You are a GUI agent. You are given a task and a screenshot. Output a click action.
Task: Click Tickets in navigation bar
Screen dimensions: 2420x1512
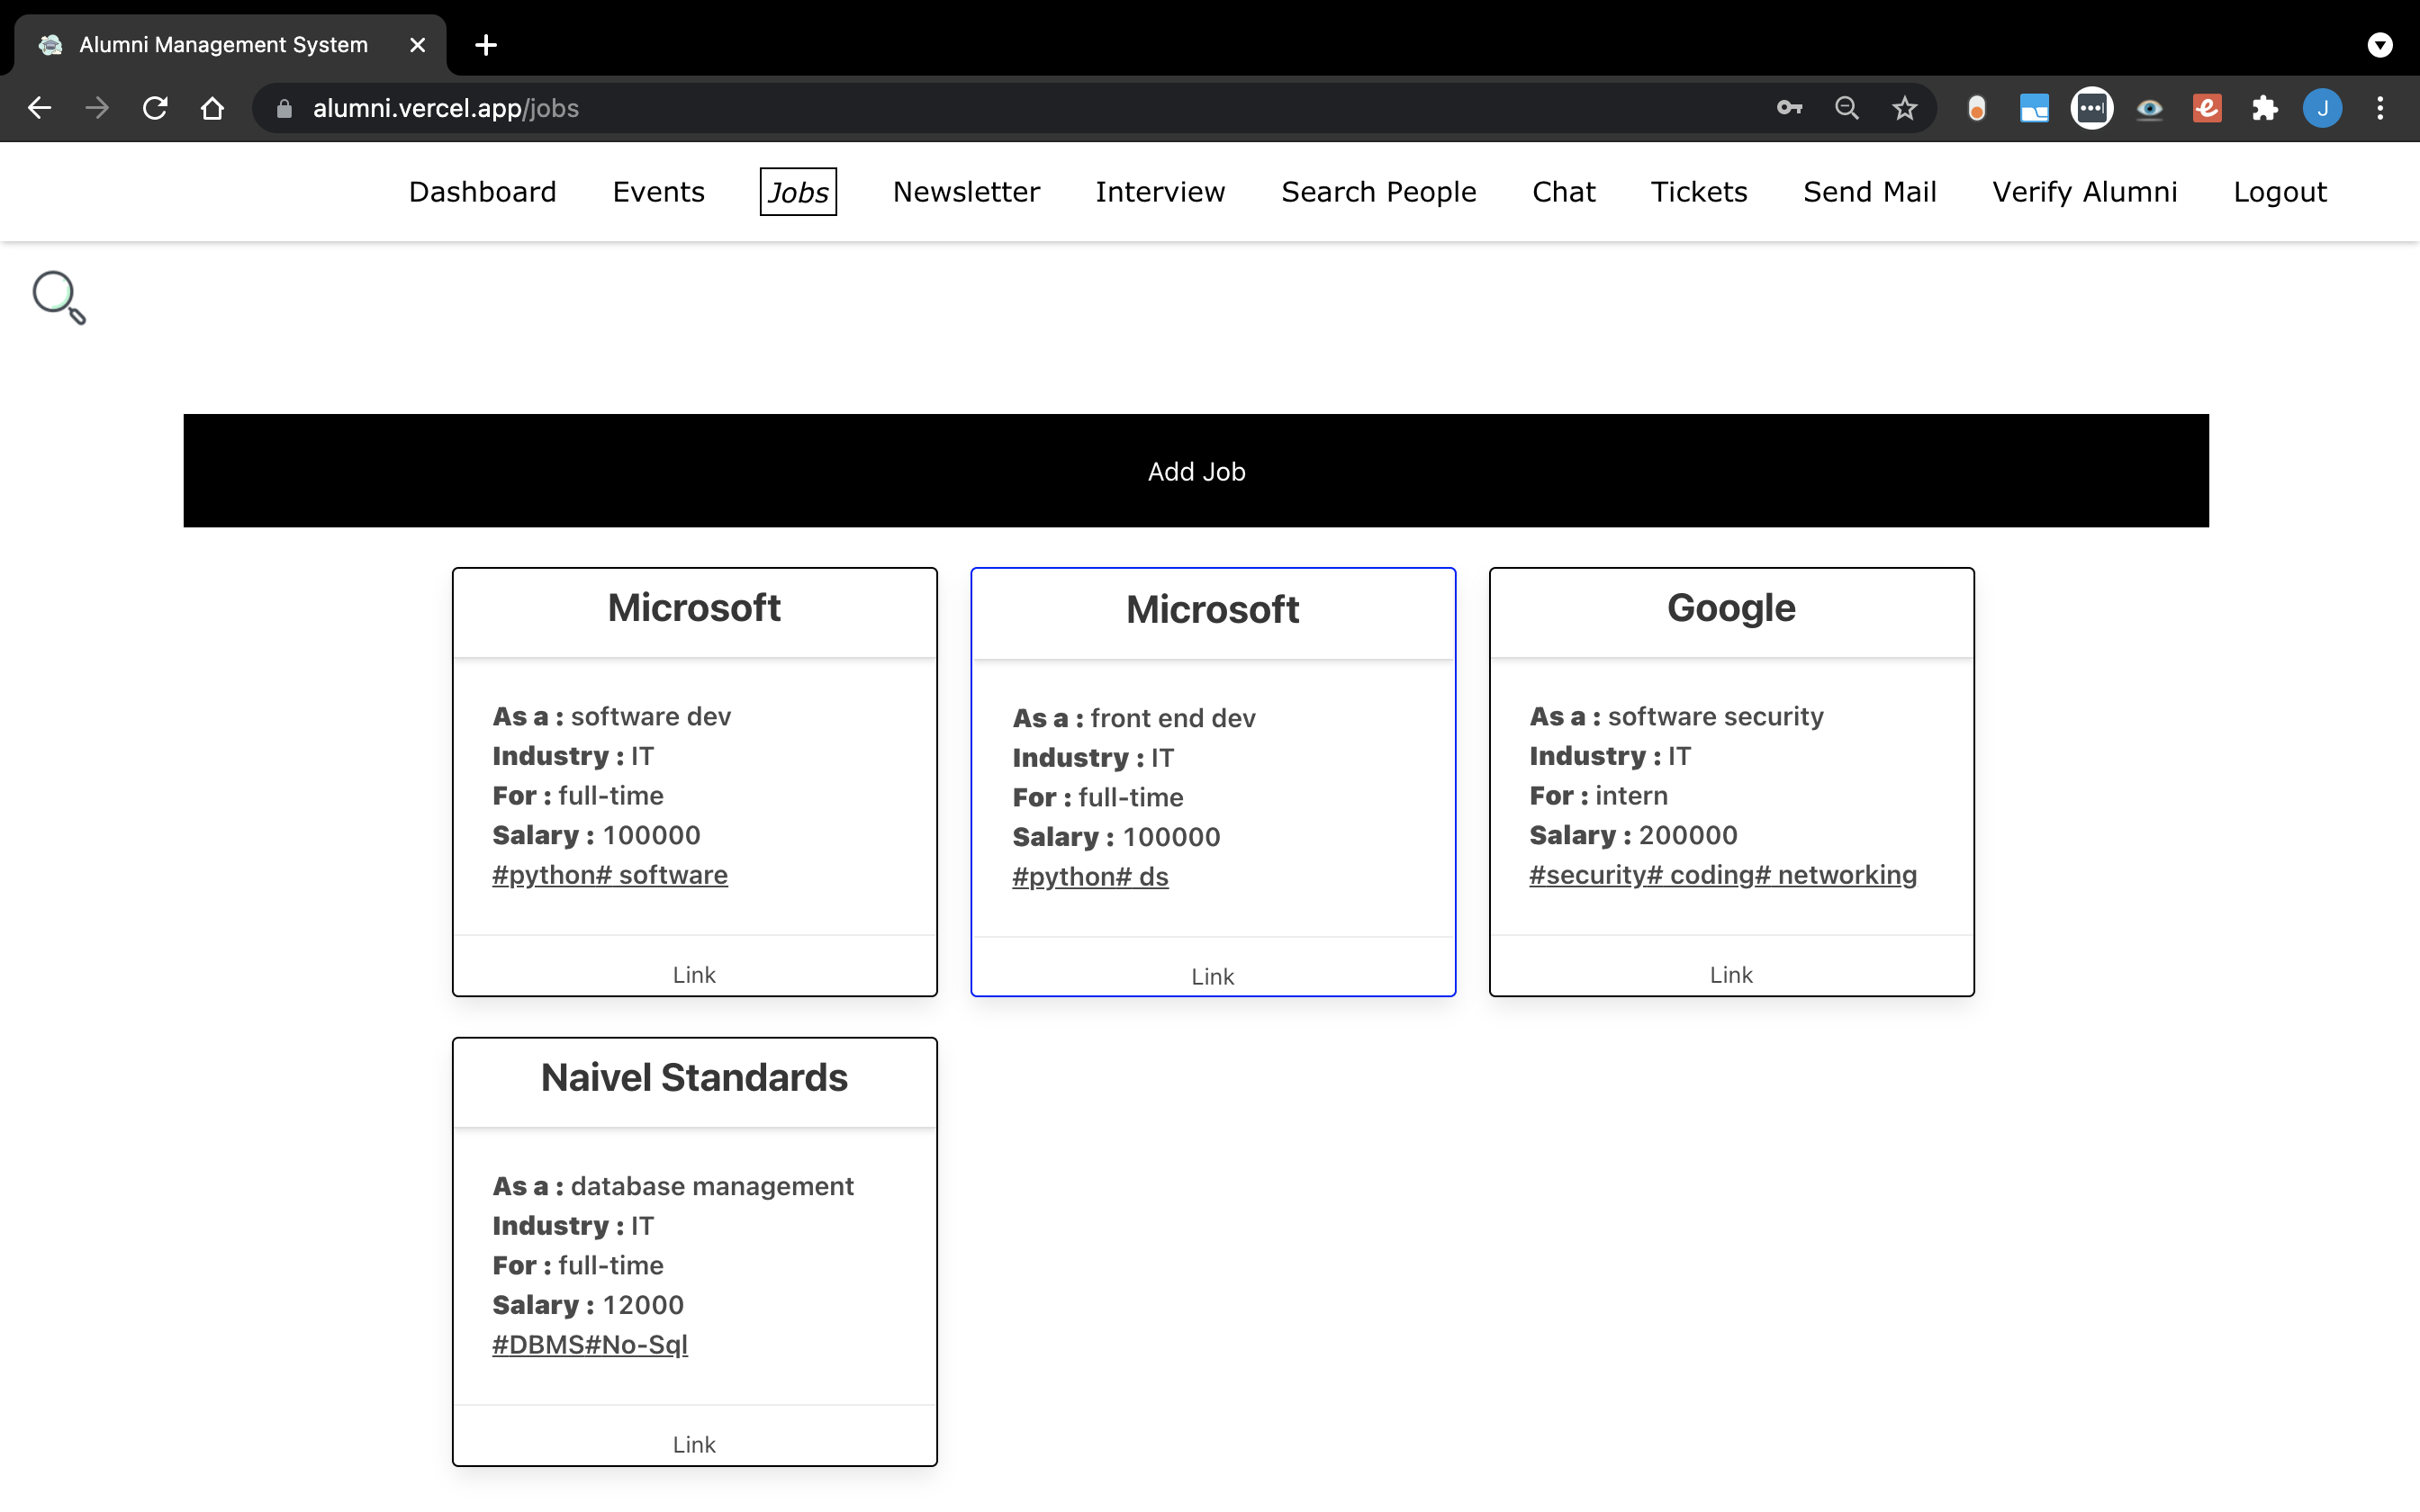1699,192
